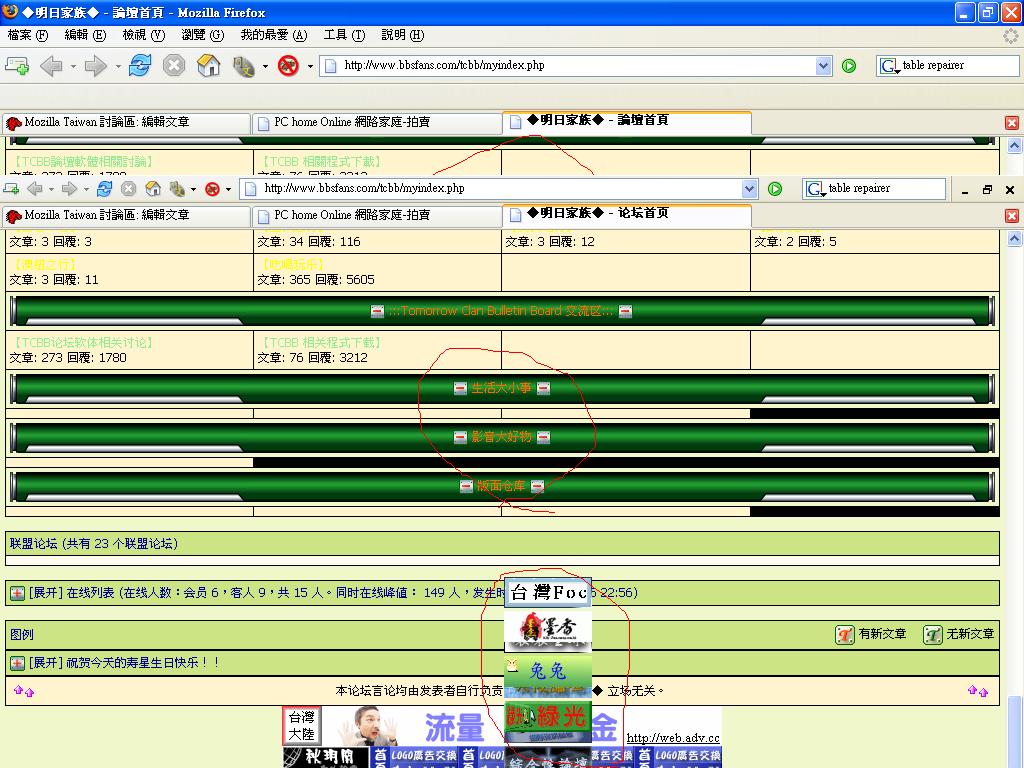Click the Reload page icon in top toolbar
This screenshot has height=768, width=1024.
pos(139,66)
